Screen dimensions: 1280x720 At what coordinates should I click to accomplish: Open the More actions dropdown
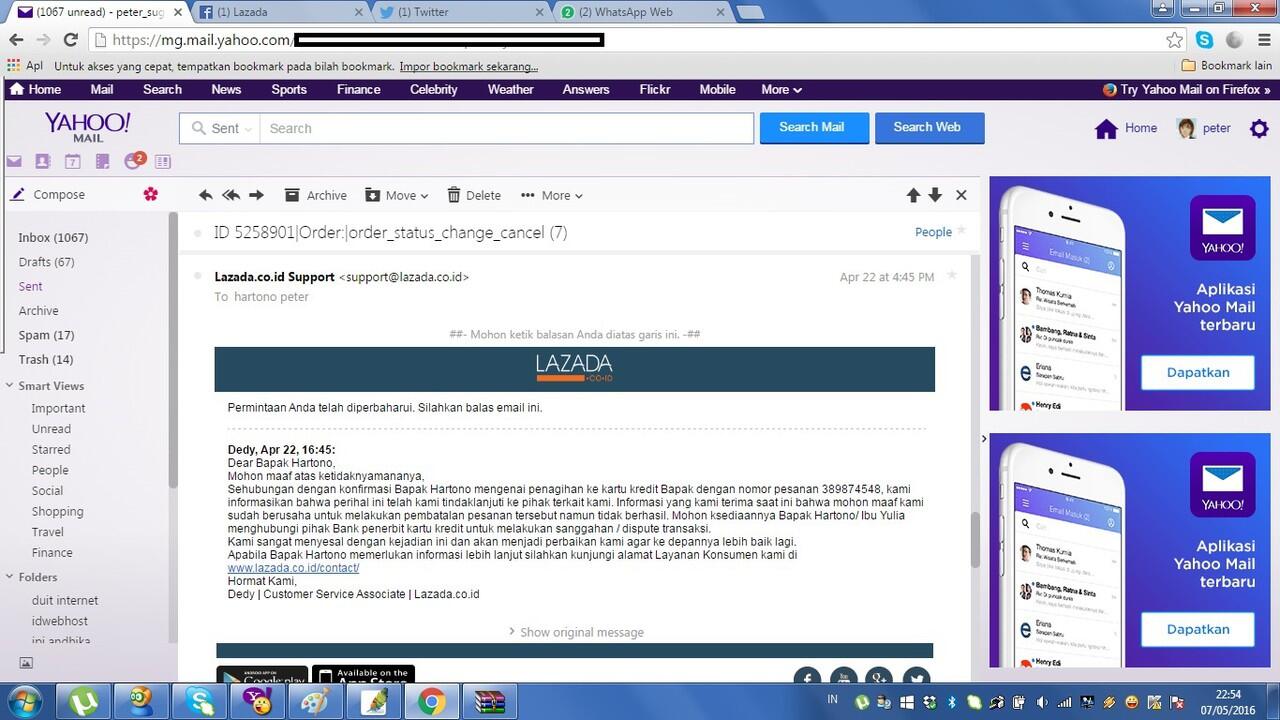tap(551, 195)
